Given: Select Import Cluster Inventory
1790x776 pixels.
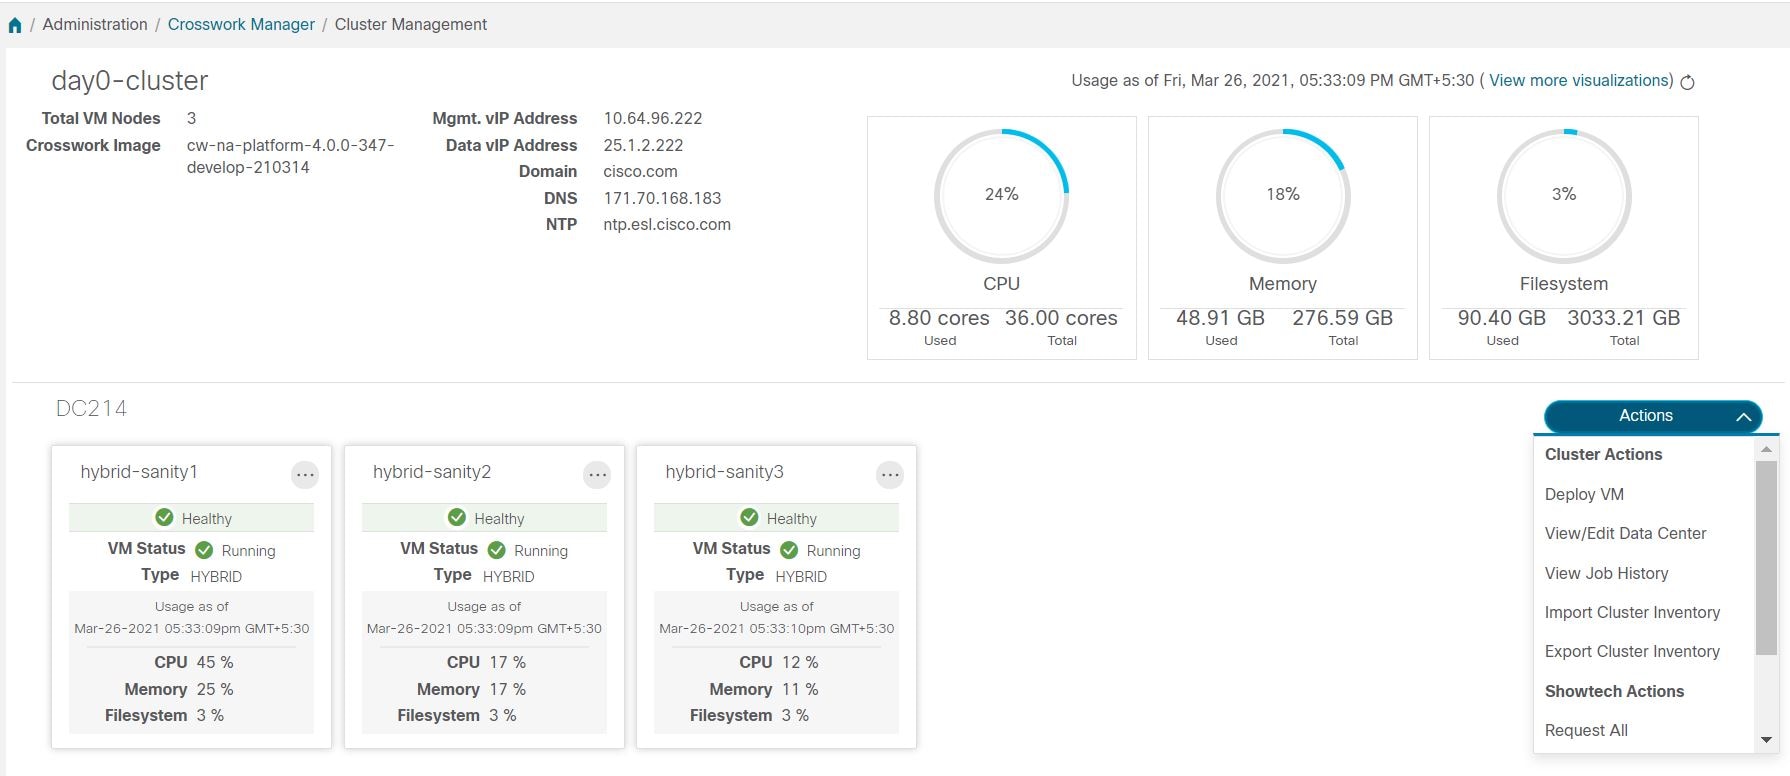Looking at the screenshot, I should pyautogui.click(x=1632, y=612).
